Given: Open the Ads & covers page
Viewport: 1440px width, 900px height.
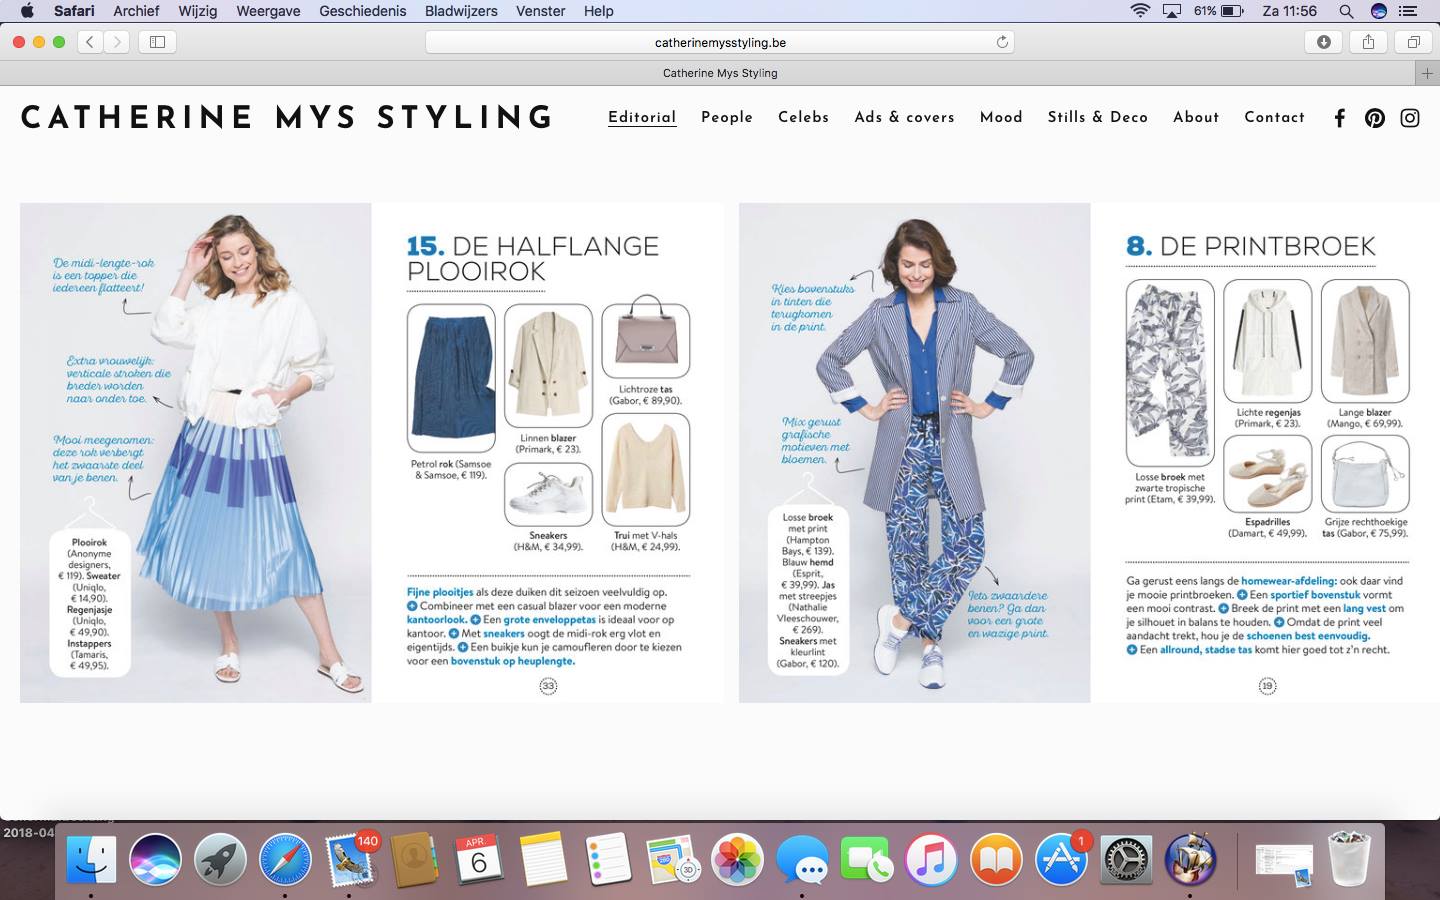Looking at the screenshot, I should click(905, 117).
